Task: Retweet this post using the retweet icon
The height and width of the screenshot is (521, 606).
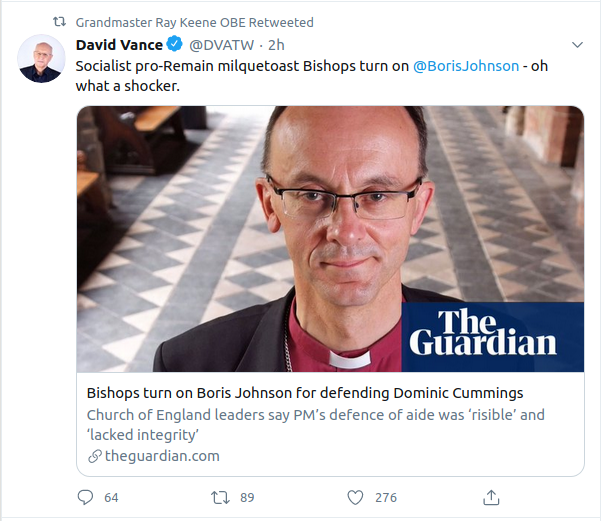Action: pyautogui.click(x=220, y=497)
